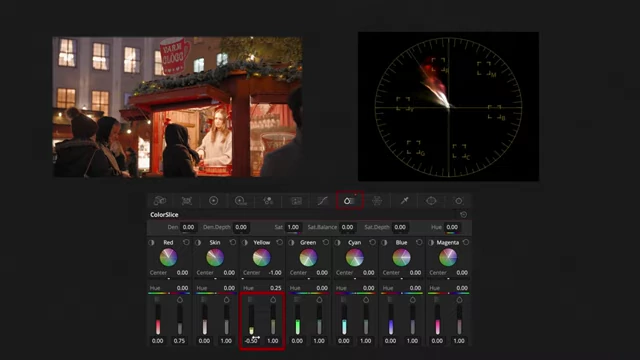This screenshot has width=640, height=360.
Task: Click the global Sat value field
Action: click(293, 227)
